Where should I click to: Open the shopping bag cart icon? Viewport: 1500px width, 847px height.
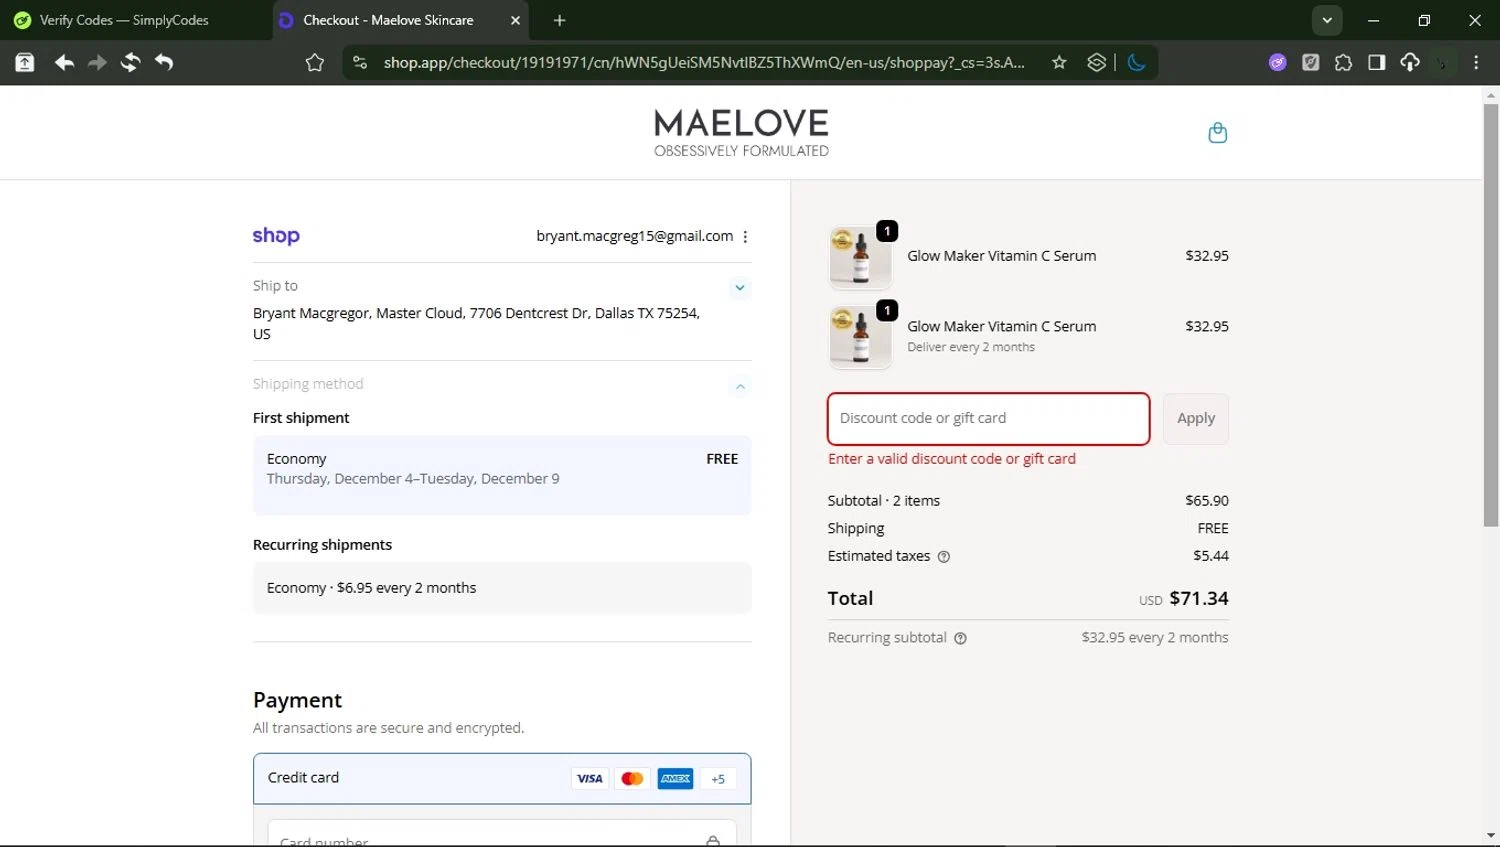point(1217,133)
